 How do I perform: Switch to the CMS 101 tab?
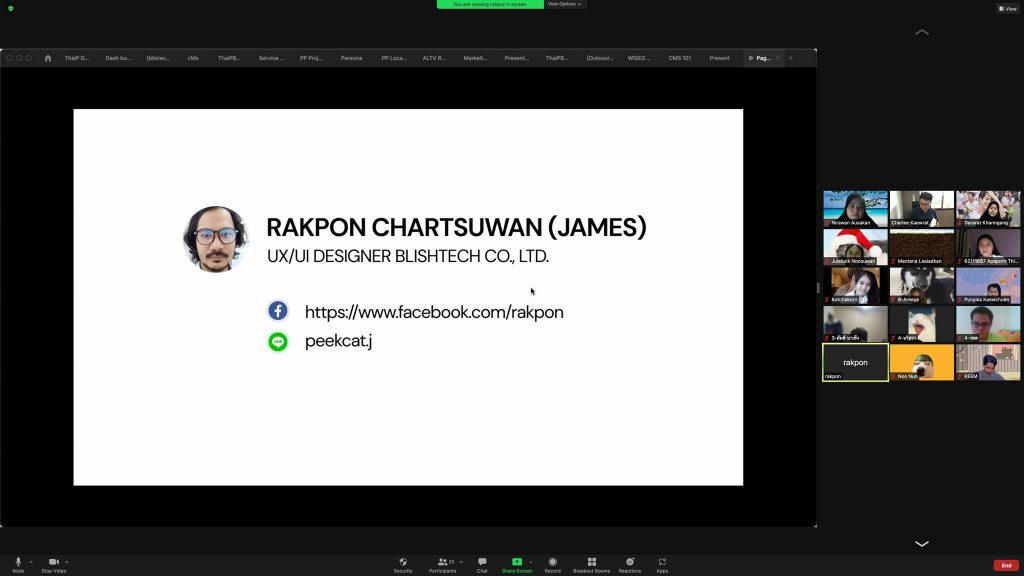pyautogui.click(x=679, y=58)
